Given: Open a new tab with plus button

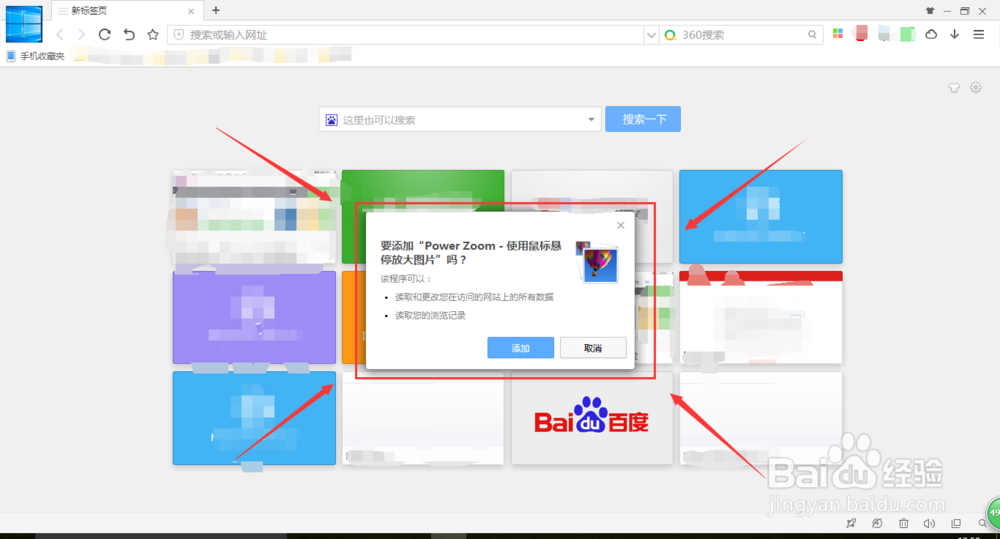Looking at the screenshot, I should click(216, 10).
